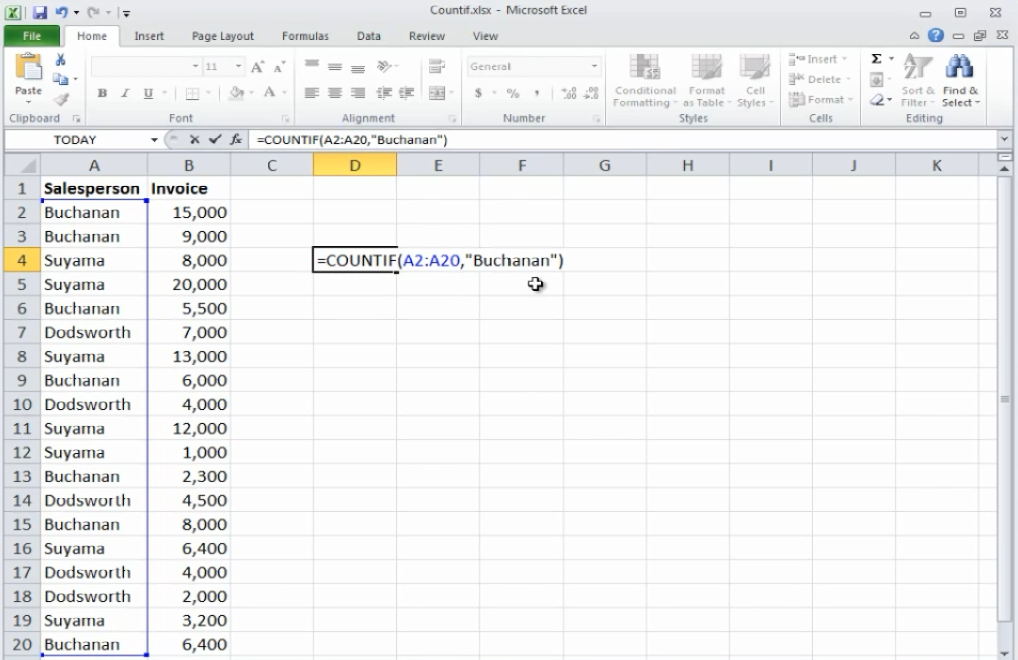The image size is (1018, 660).
Task: Open Microsoft Excel Help question mark
Action: pyautogui.click(x=936, y=36)
